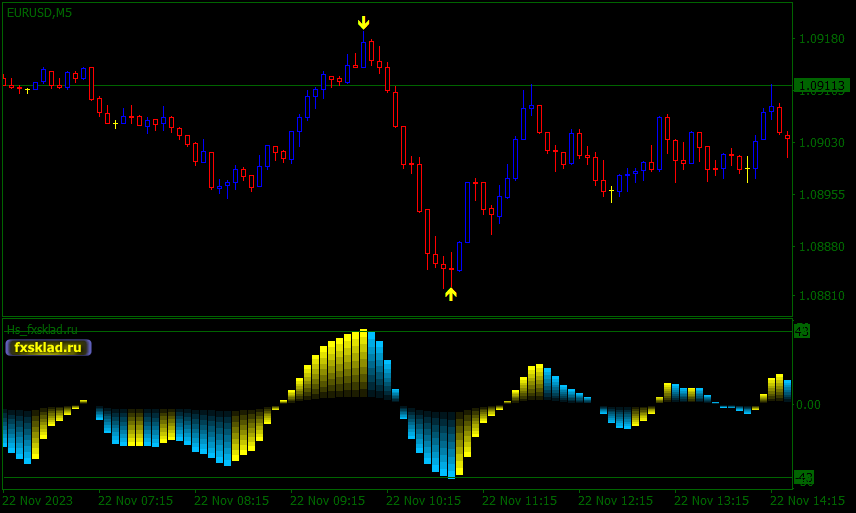Image resolution: width=856 pixels, height=513 pixels.
Task: Click the fxsklad.ru badge button
Action: (x=49, y=347)
